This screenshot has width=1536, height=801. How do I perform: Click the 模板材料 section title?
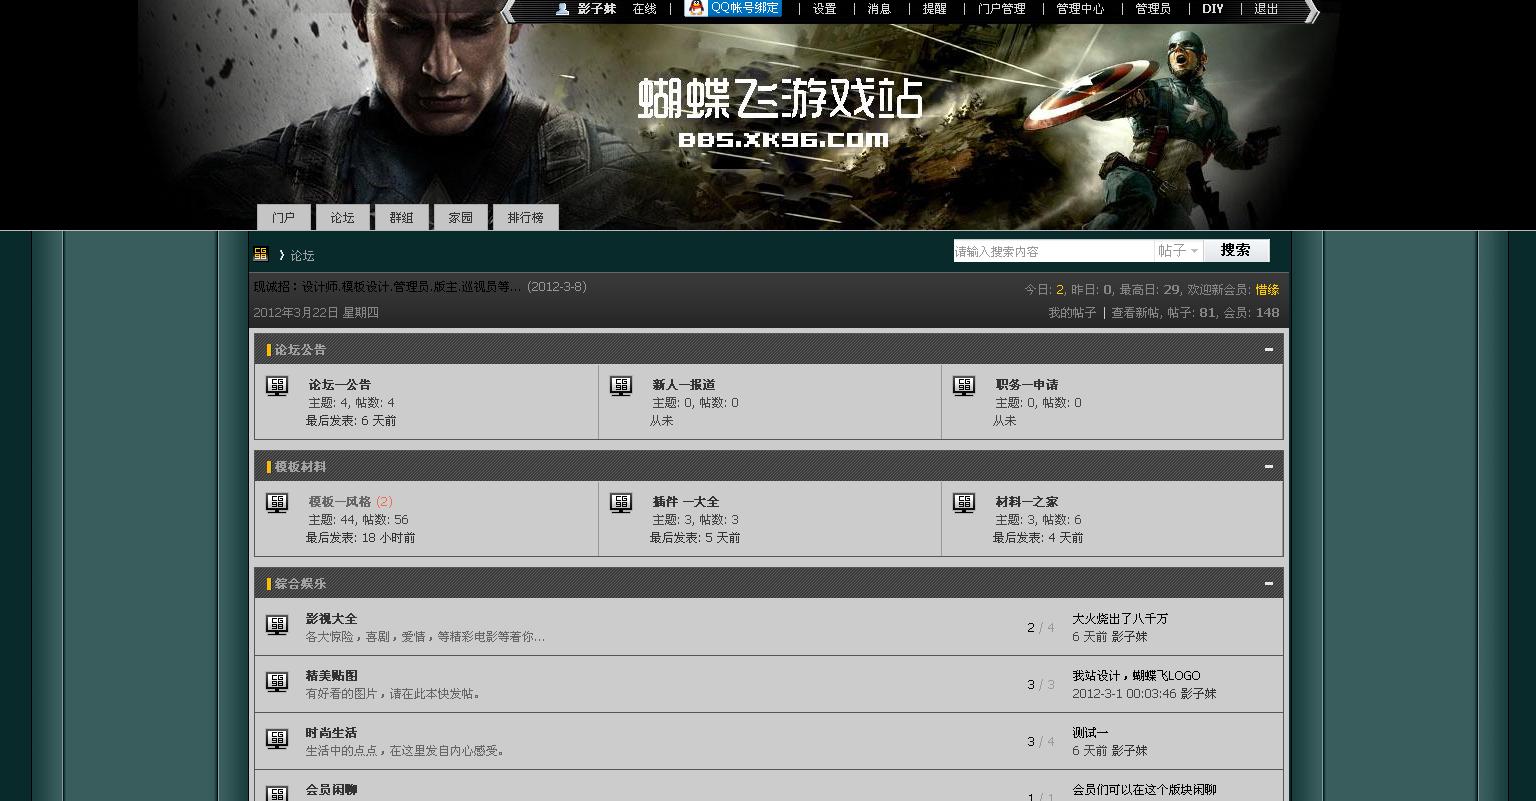(x=300, y=467)
